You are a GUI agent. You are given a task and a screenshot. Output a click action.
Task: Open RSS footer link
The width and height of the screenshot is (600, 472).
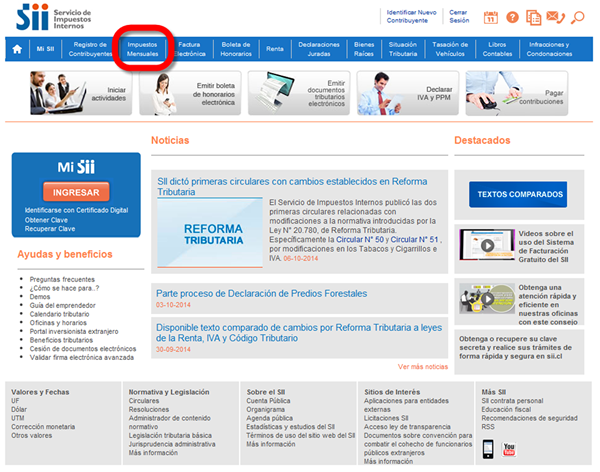click(x=488, y=427)
